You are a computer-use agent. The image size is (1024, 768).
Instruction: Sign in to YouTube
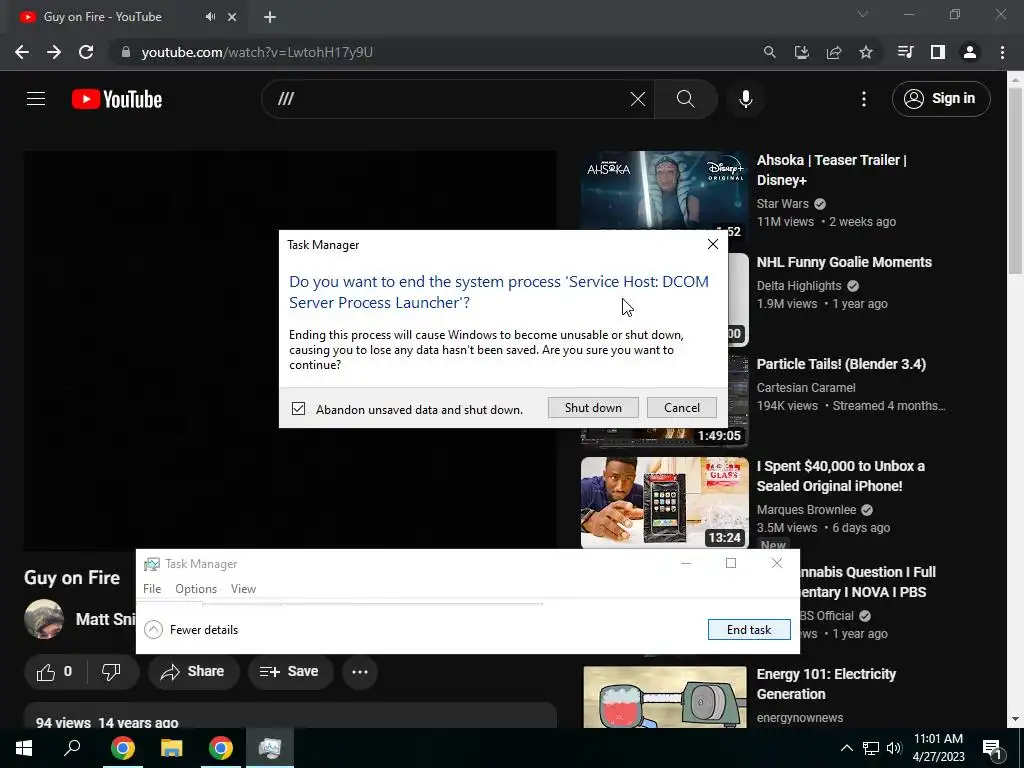(941, 99)
